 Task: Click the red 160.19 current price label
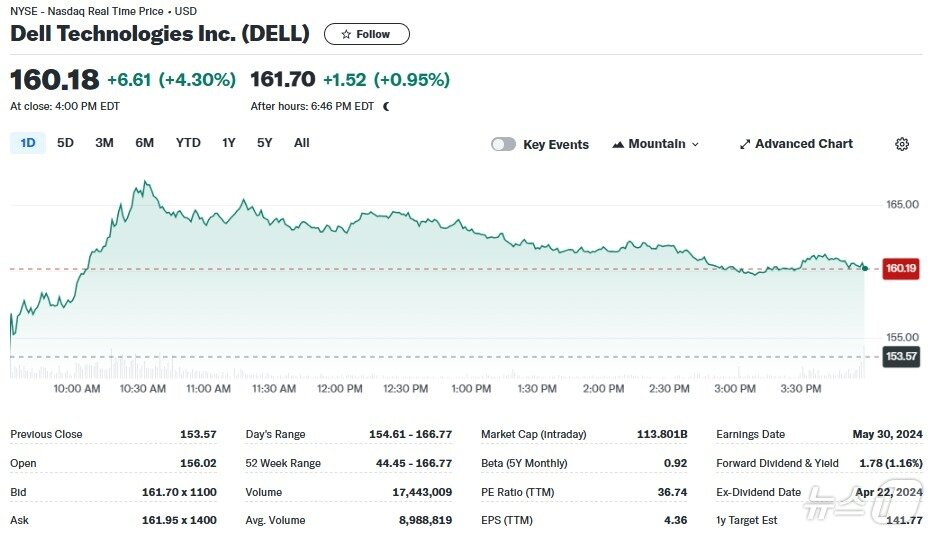pos(901,268)
